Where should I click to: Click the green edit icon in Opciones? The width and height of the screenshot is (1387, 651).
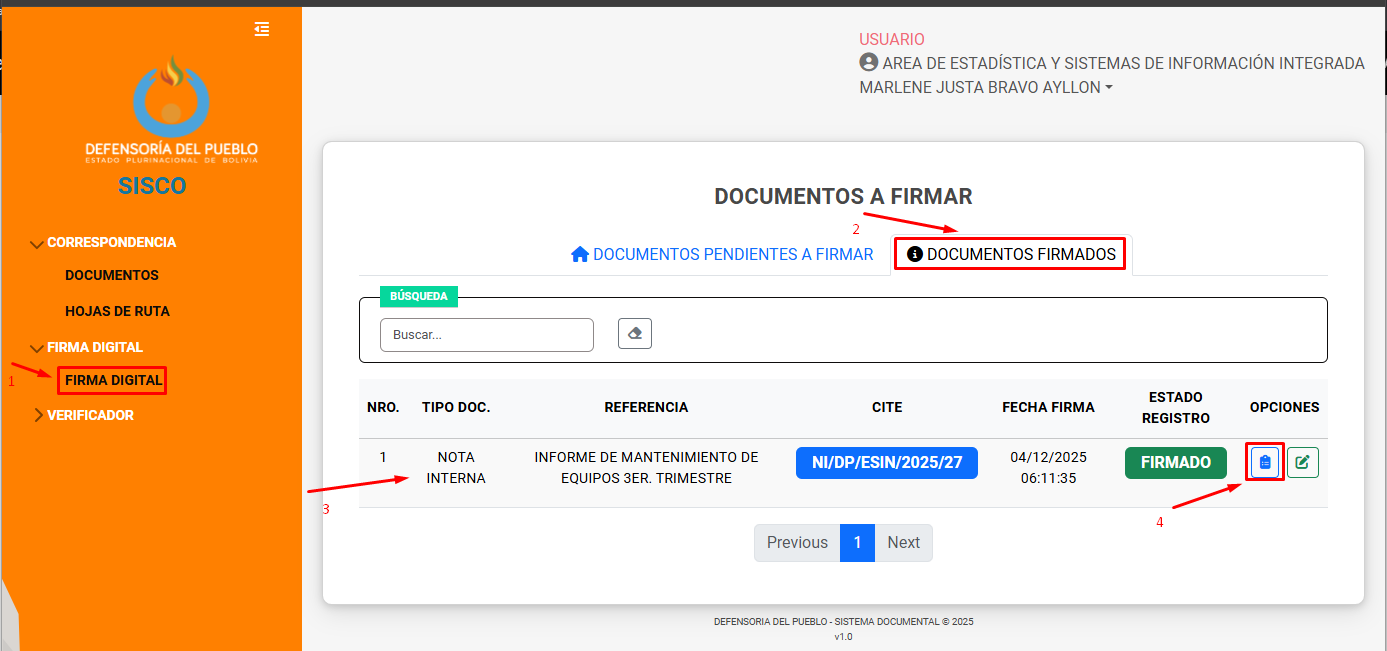(1302, 463)
